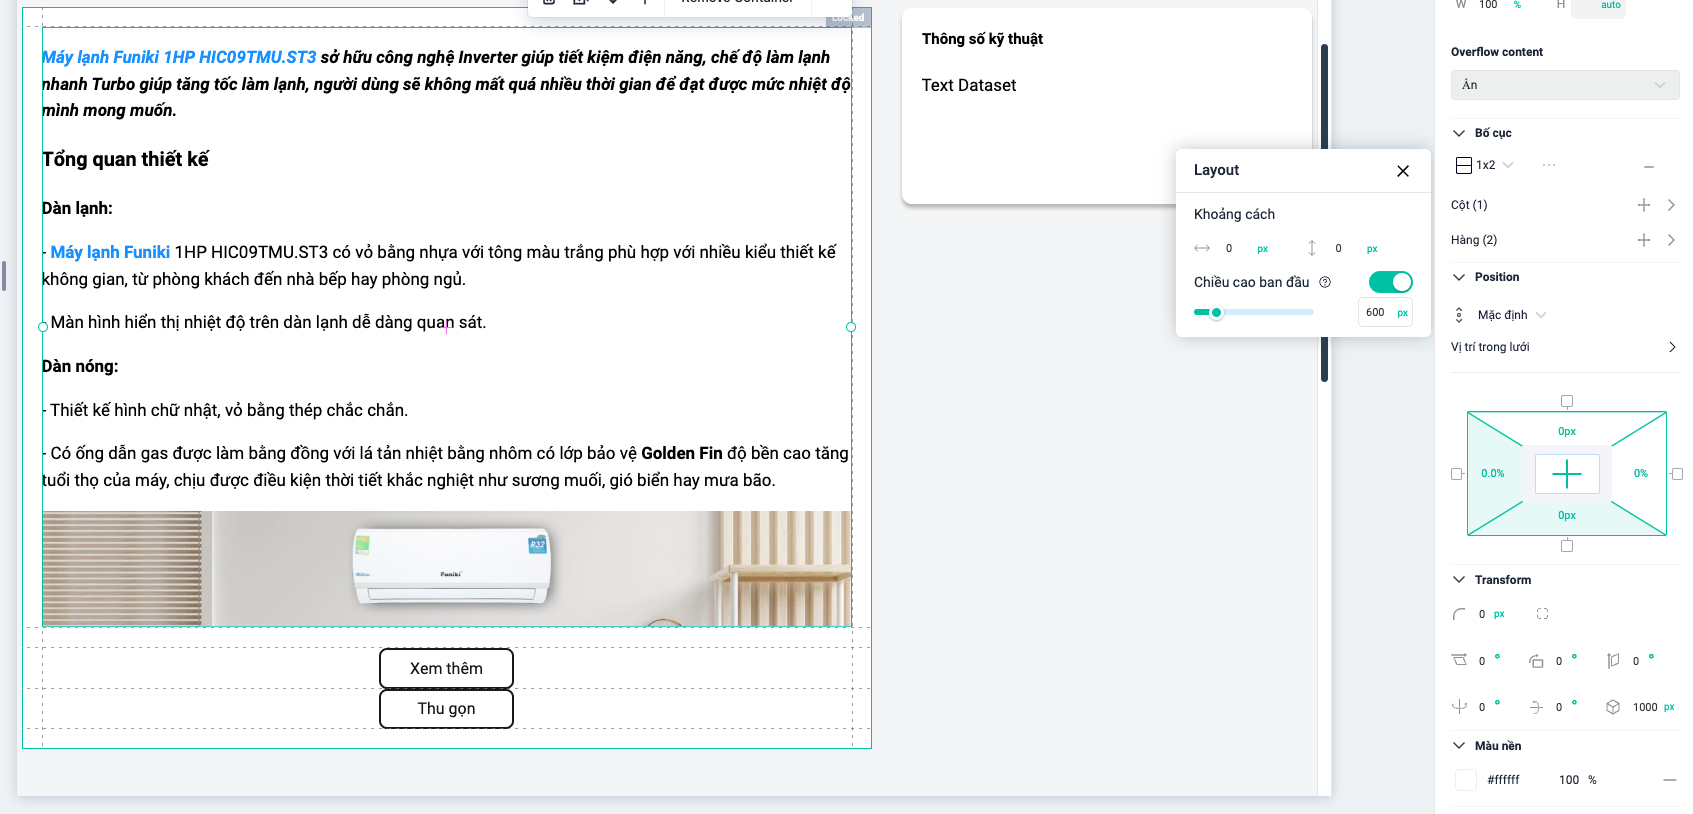Toggle the Chiều cao ban đầu switch
Image resolution: width=1693 pixels, height=814 pixels.
(1390, 282)
